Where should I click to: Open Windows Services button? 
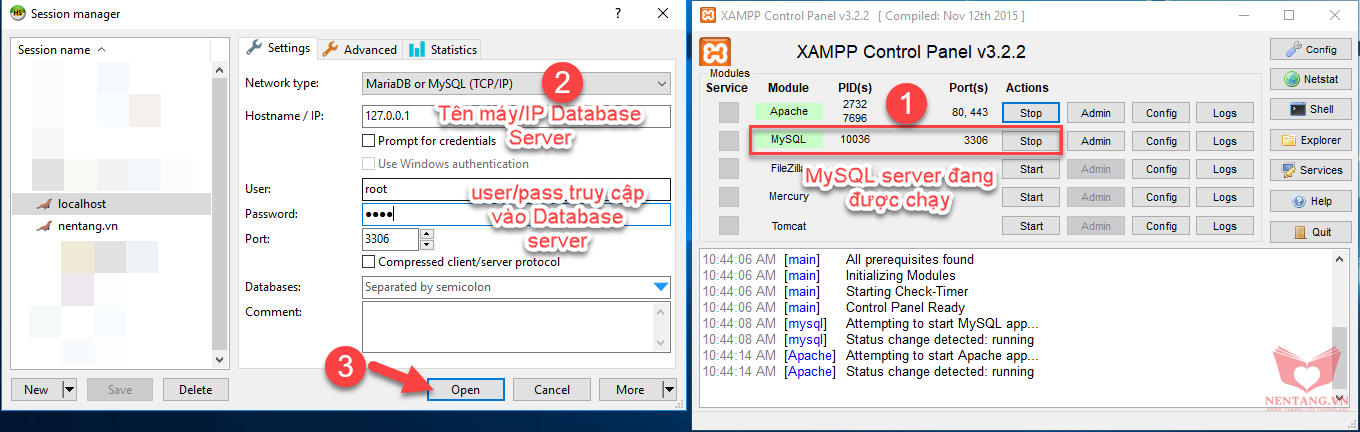coord(1310,170)
